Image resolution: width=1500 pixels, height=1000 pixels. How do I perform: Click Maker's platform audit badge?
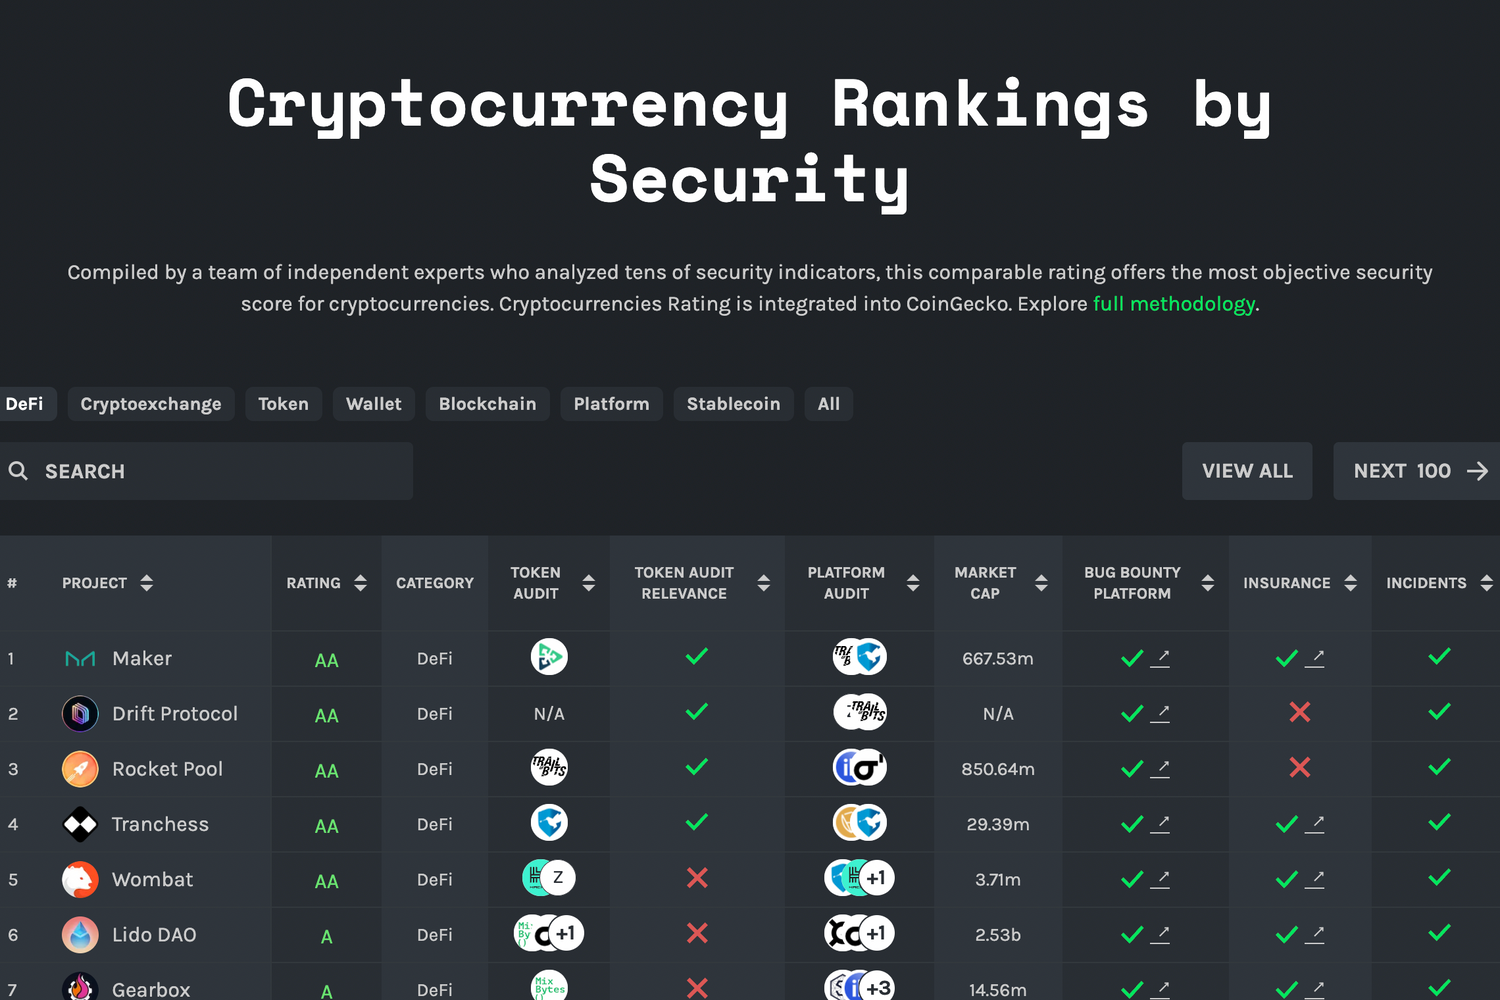pos(859,657)
